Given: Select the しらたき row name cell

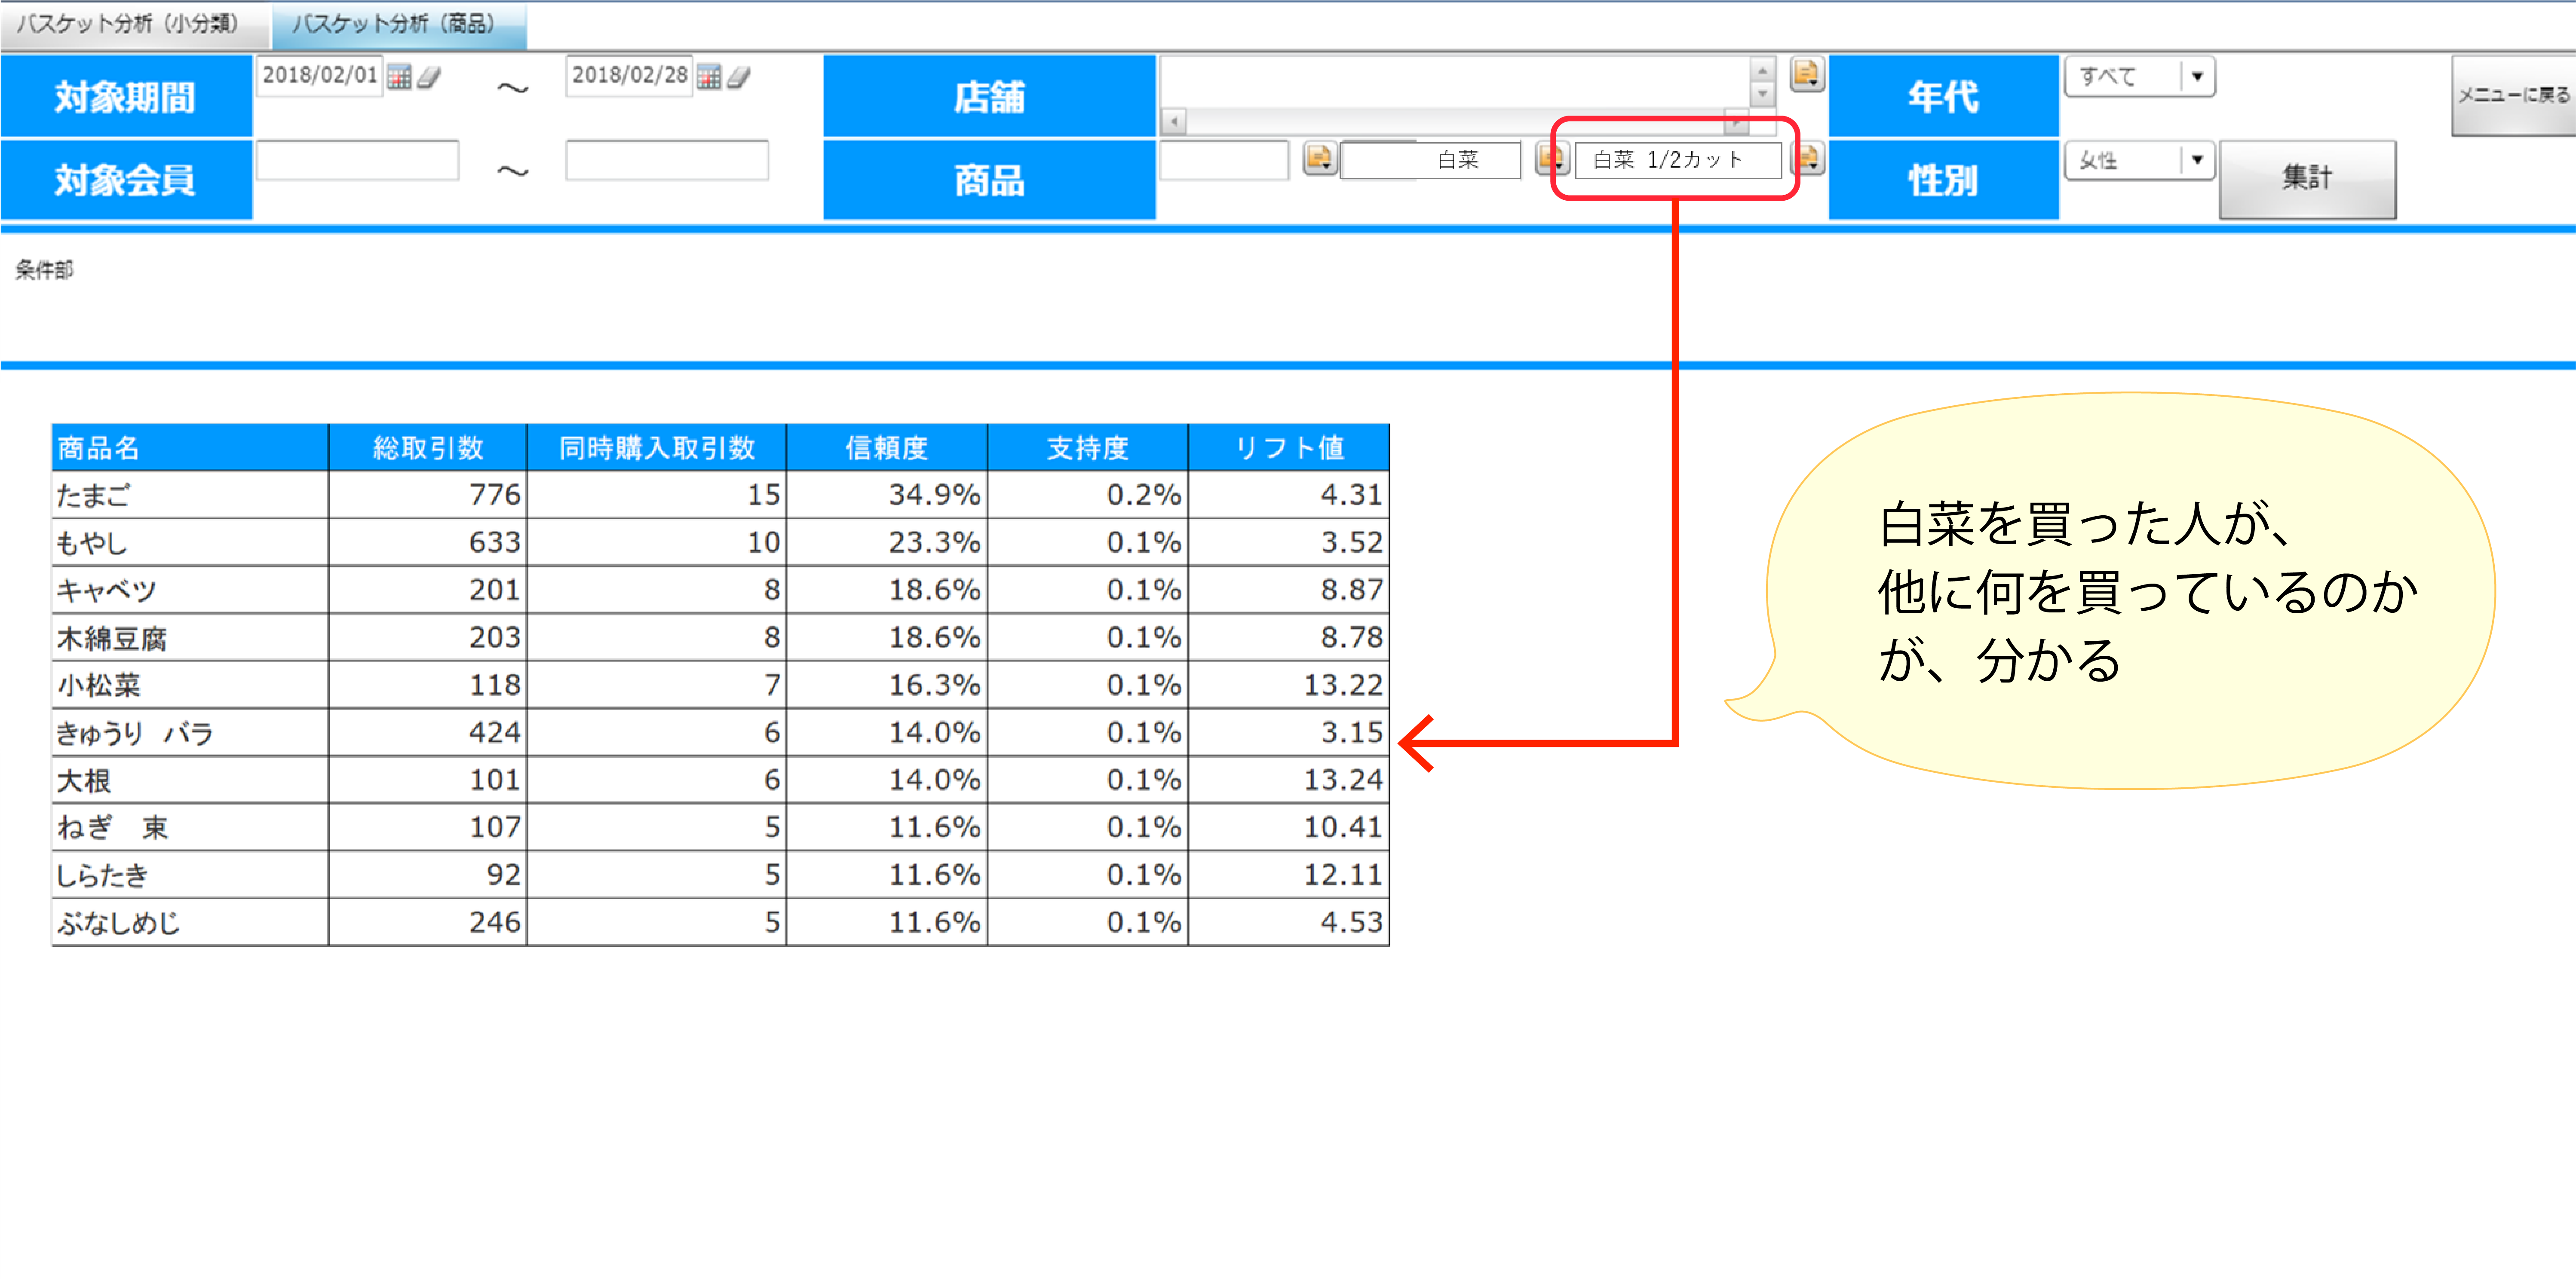Looking at the screenshot, I should 190,874.
